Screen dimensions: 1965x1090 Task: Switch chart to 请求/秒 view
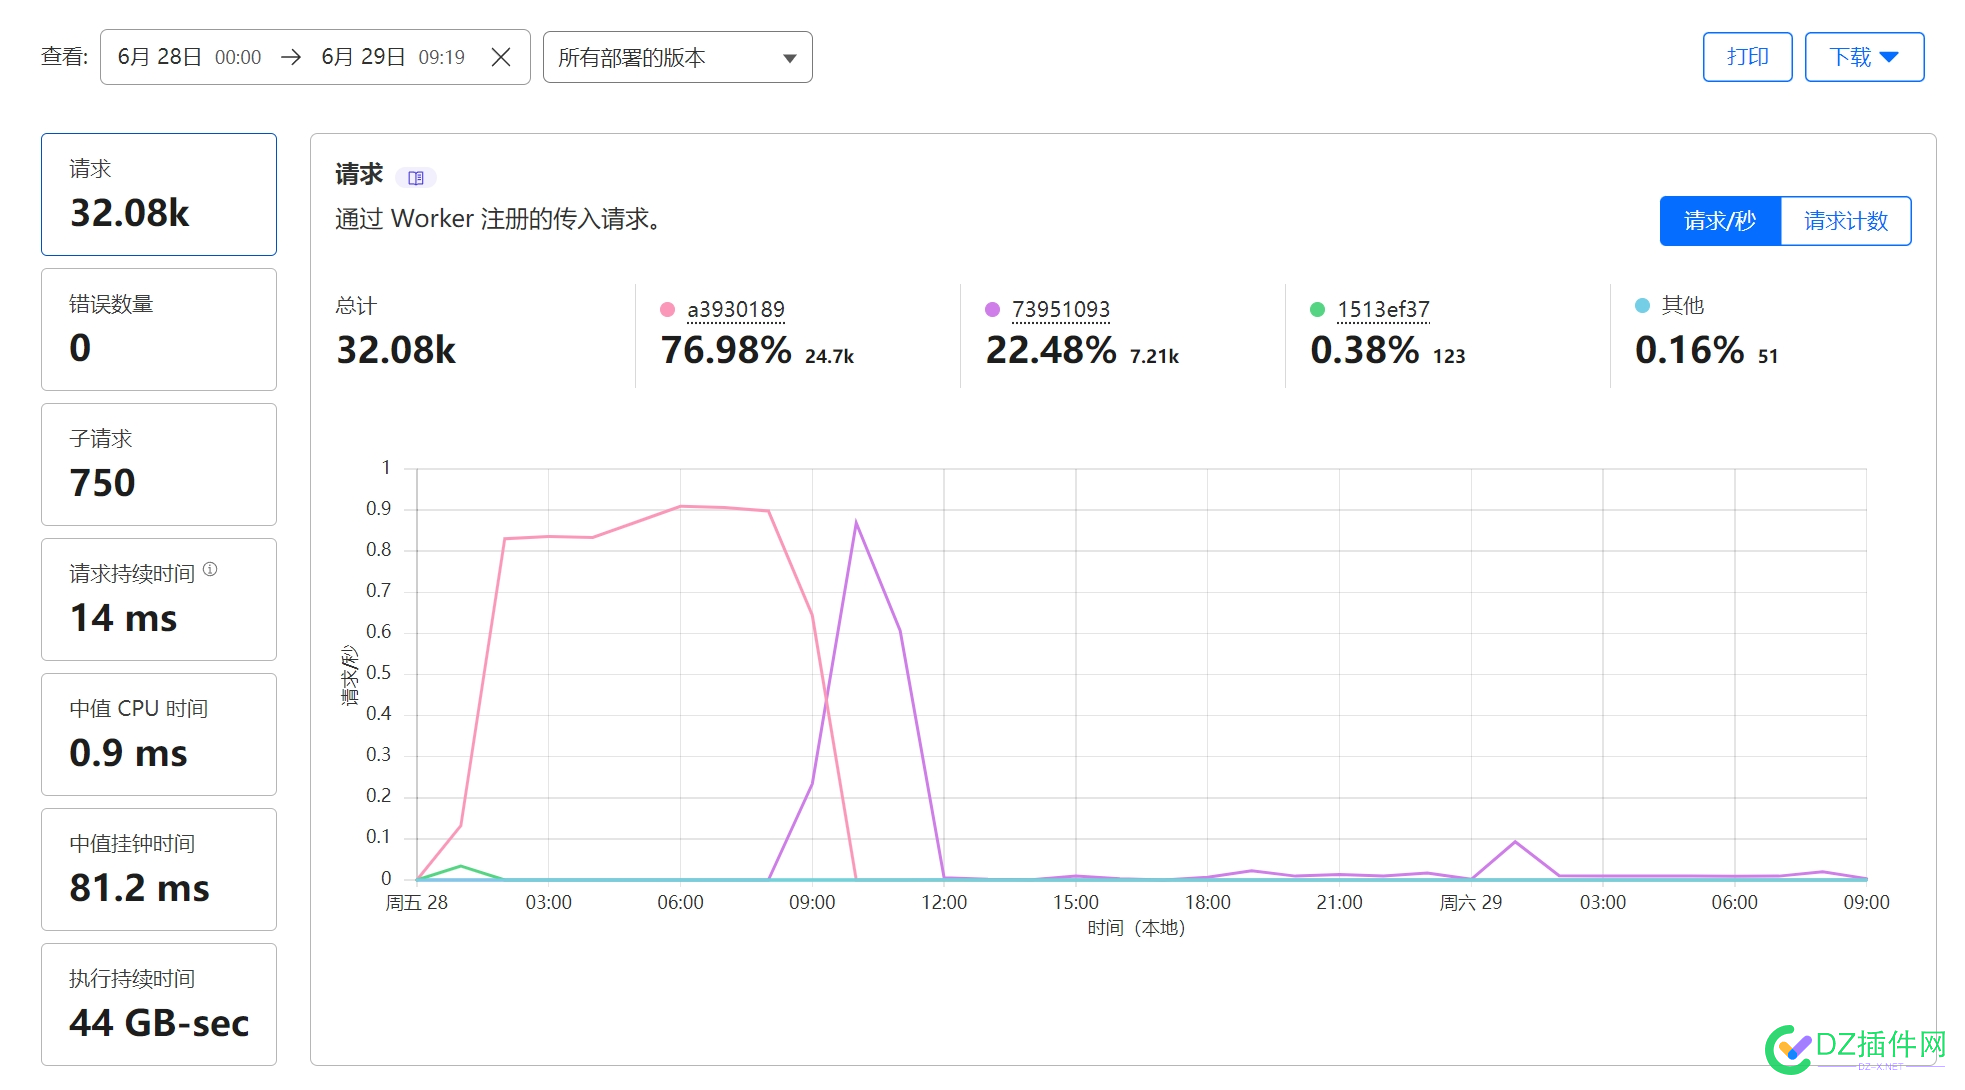(1720, 221)
